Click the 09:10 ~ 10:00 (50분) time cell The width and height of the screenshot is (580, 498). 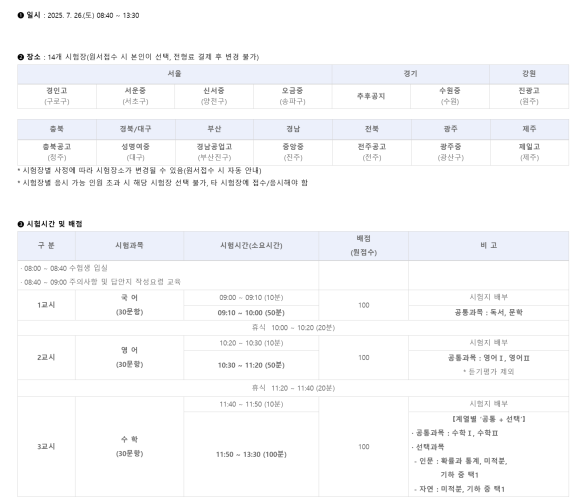pos(251,313)
